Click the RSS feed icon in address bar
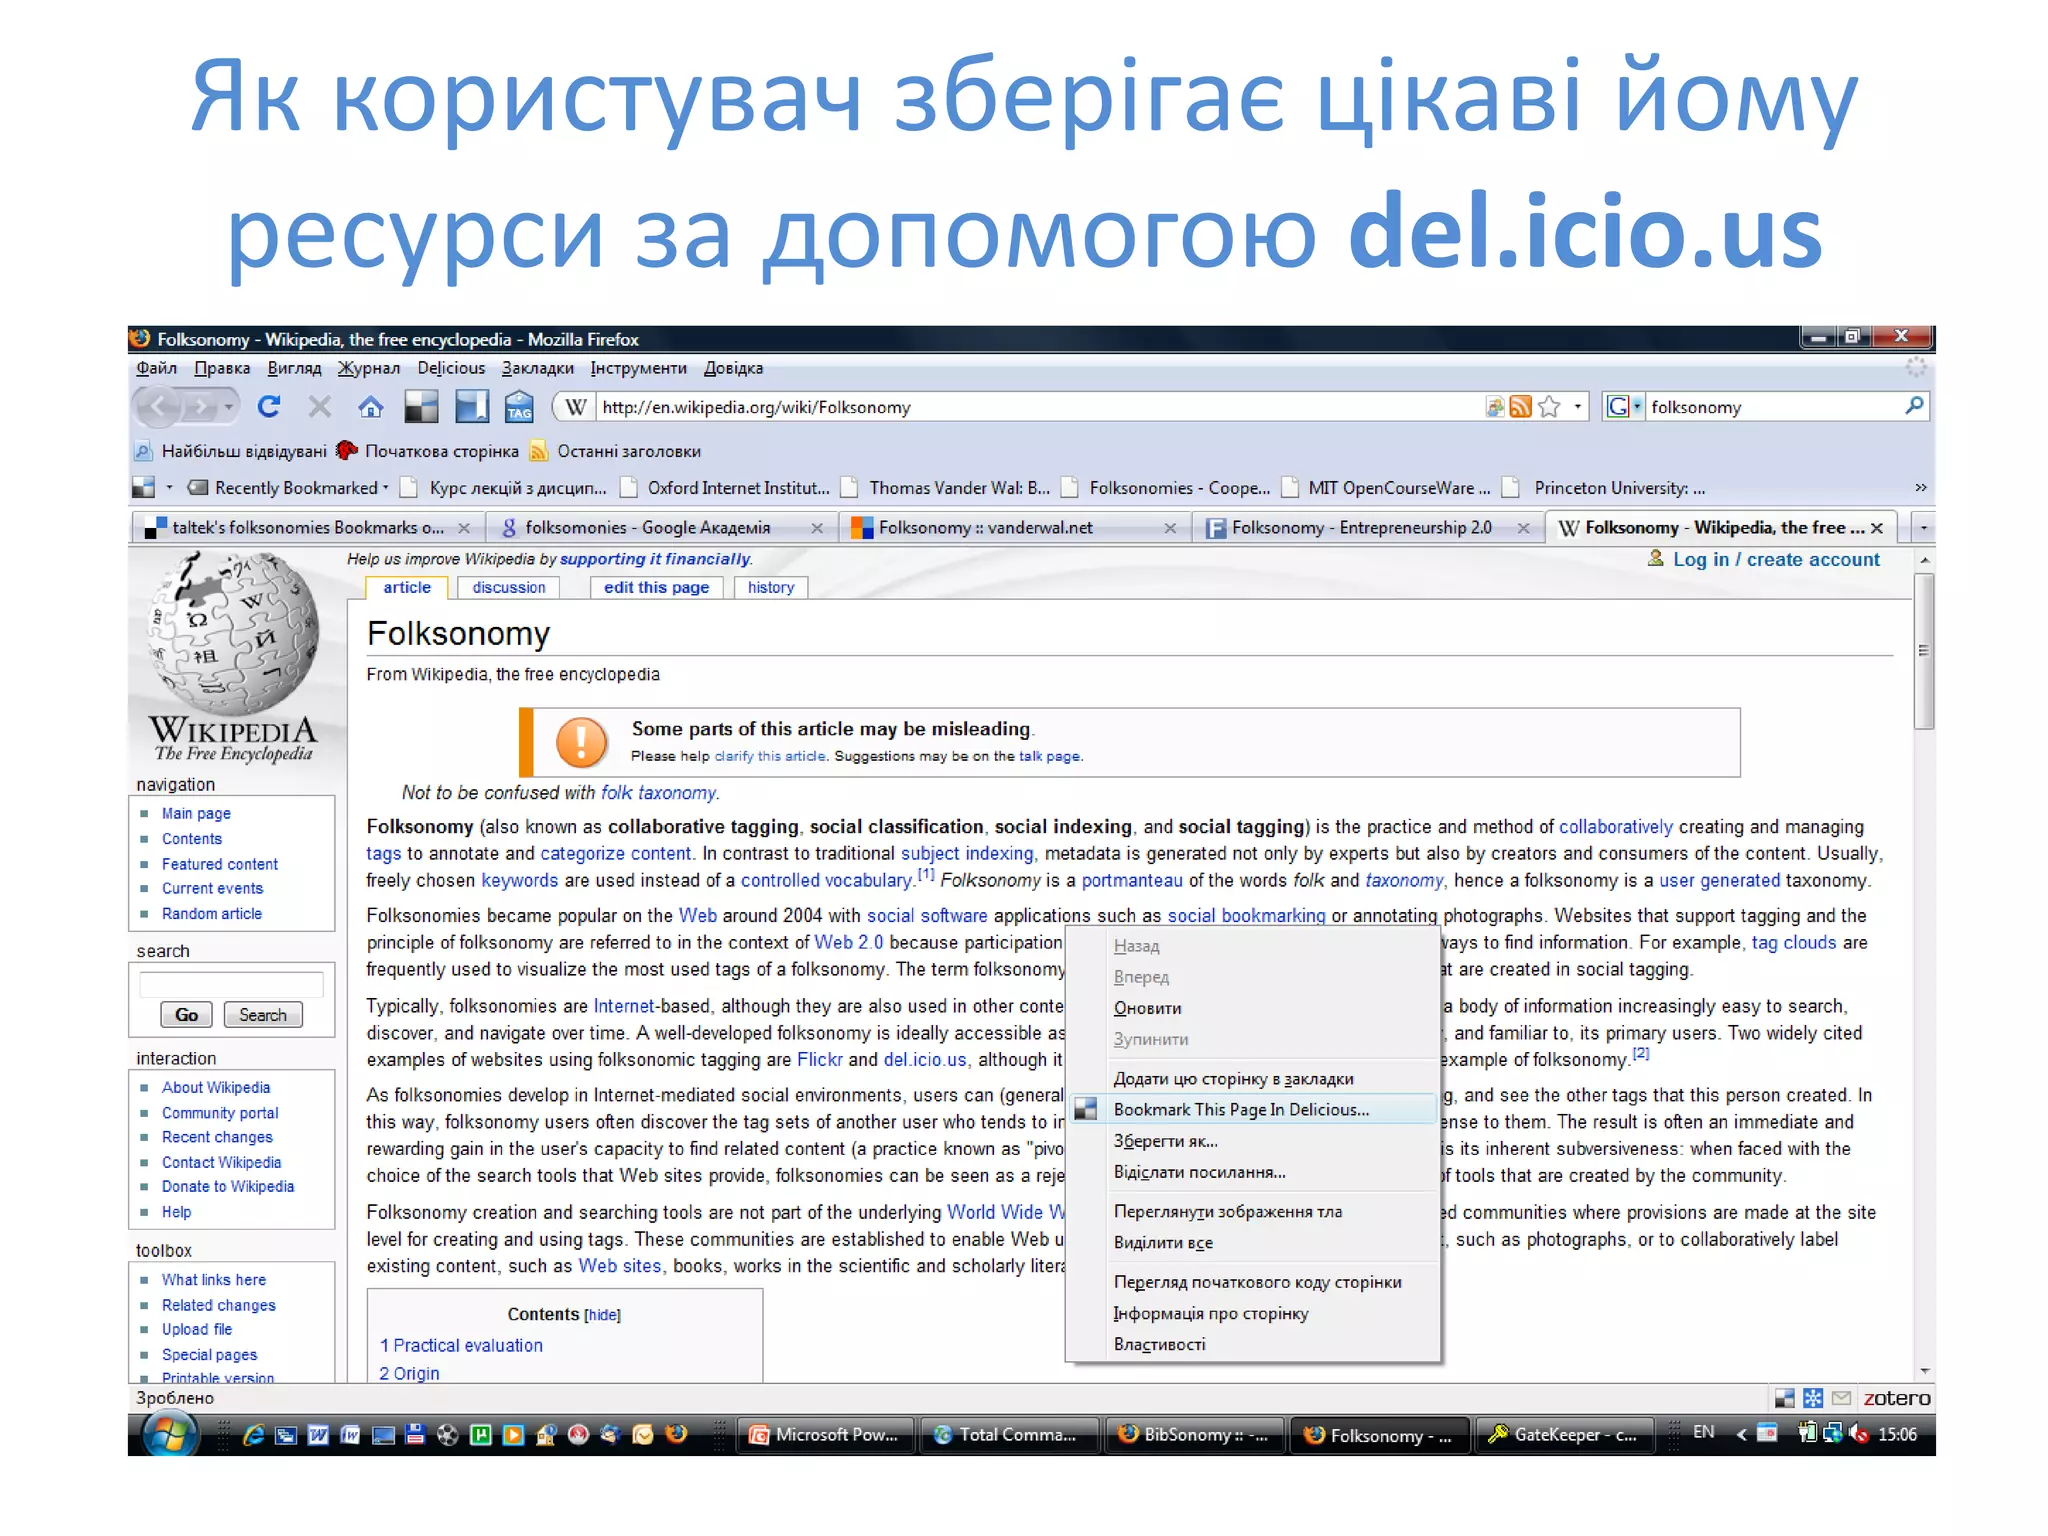The height and width of the screenshot is (1536, 2048). coord(1520,407)
